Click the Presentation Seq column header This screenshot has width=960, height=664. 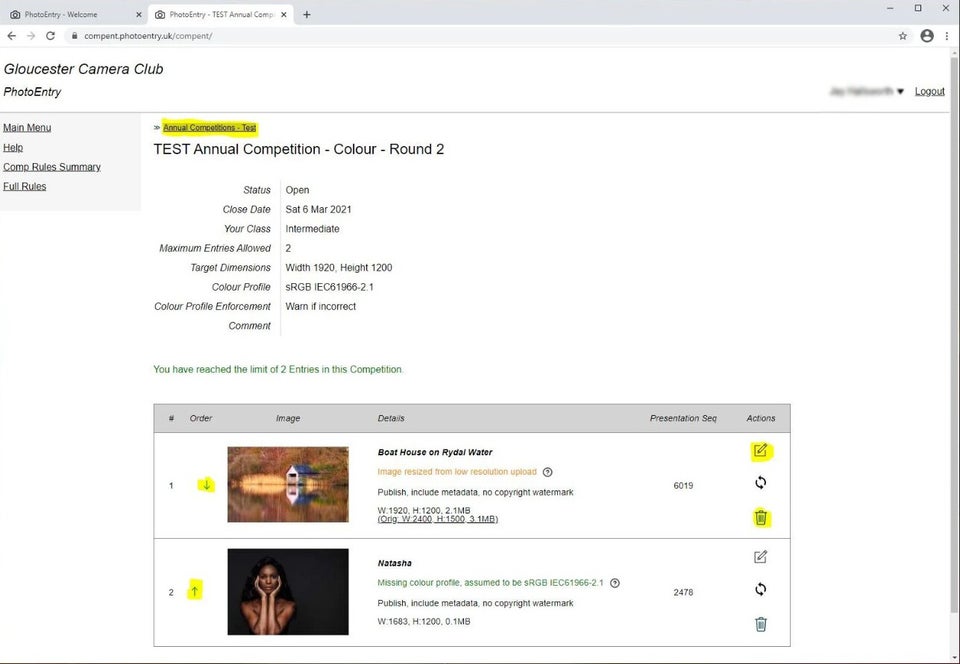[683, 418]
